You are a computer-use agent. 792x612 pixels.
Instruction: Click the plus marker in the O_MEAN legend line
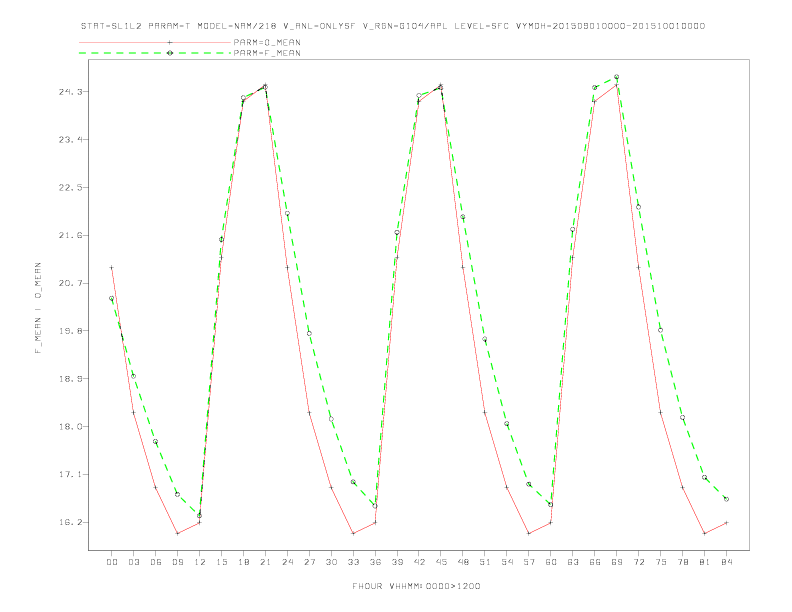(x=170, y=42)
